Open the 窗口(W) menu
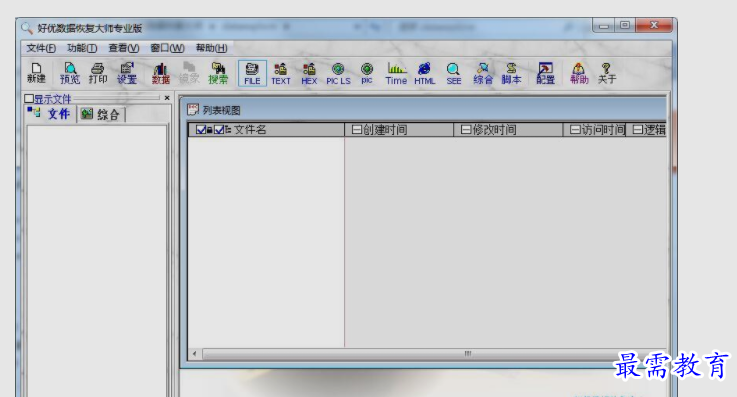Image resolution: width=737 pixels, height=397 pixels. [x=167, y=48]
